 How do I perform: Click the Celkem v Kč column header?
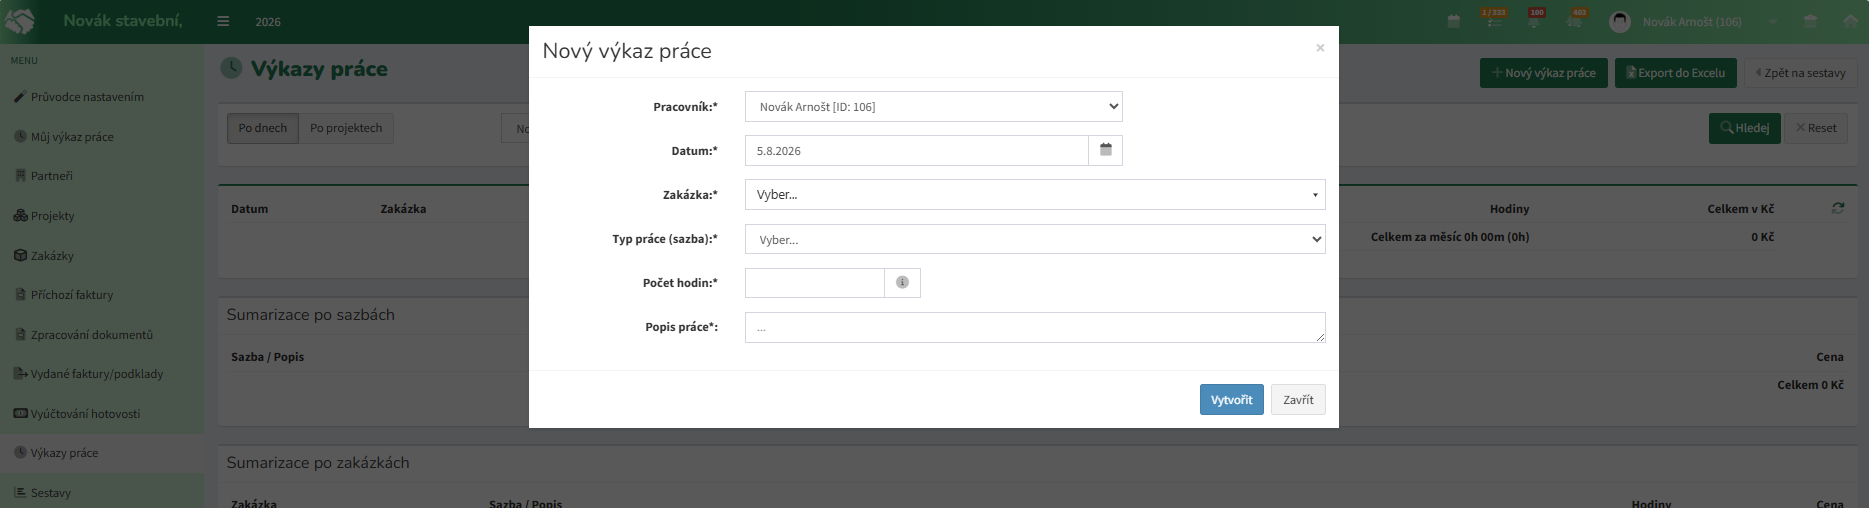(x=1740, y=209)
